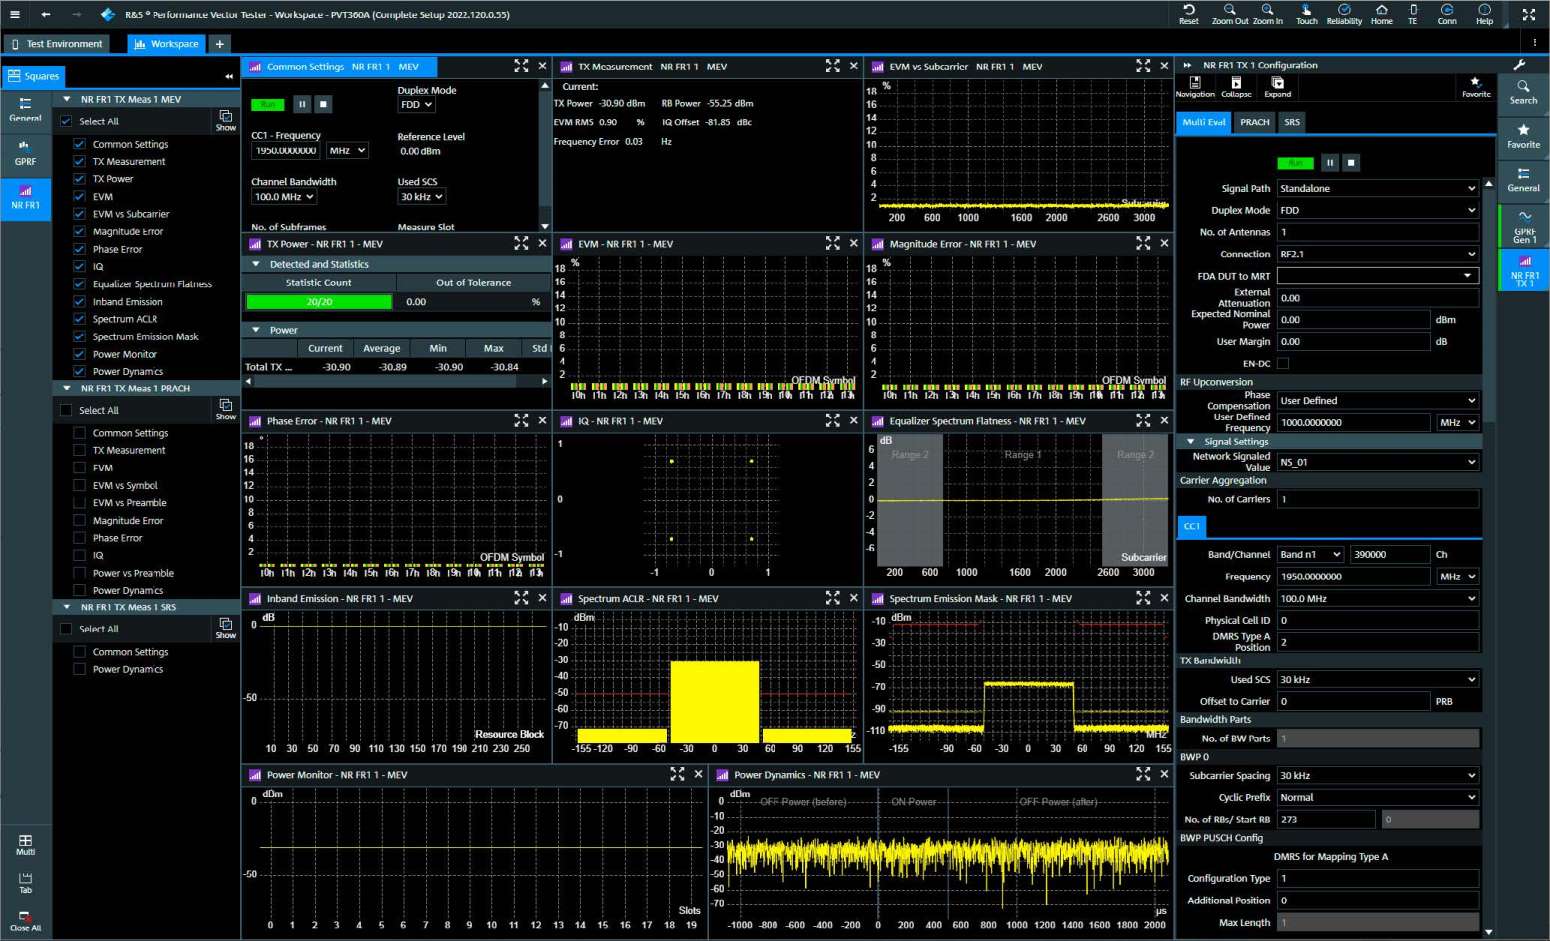
Task: Open the Search icon on right sidebar
Action: coord(1523,92)
